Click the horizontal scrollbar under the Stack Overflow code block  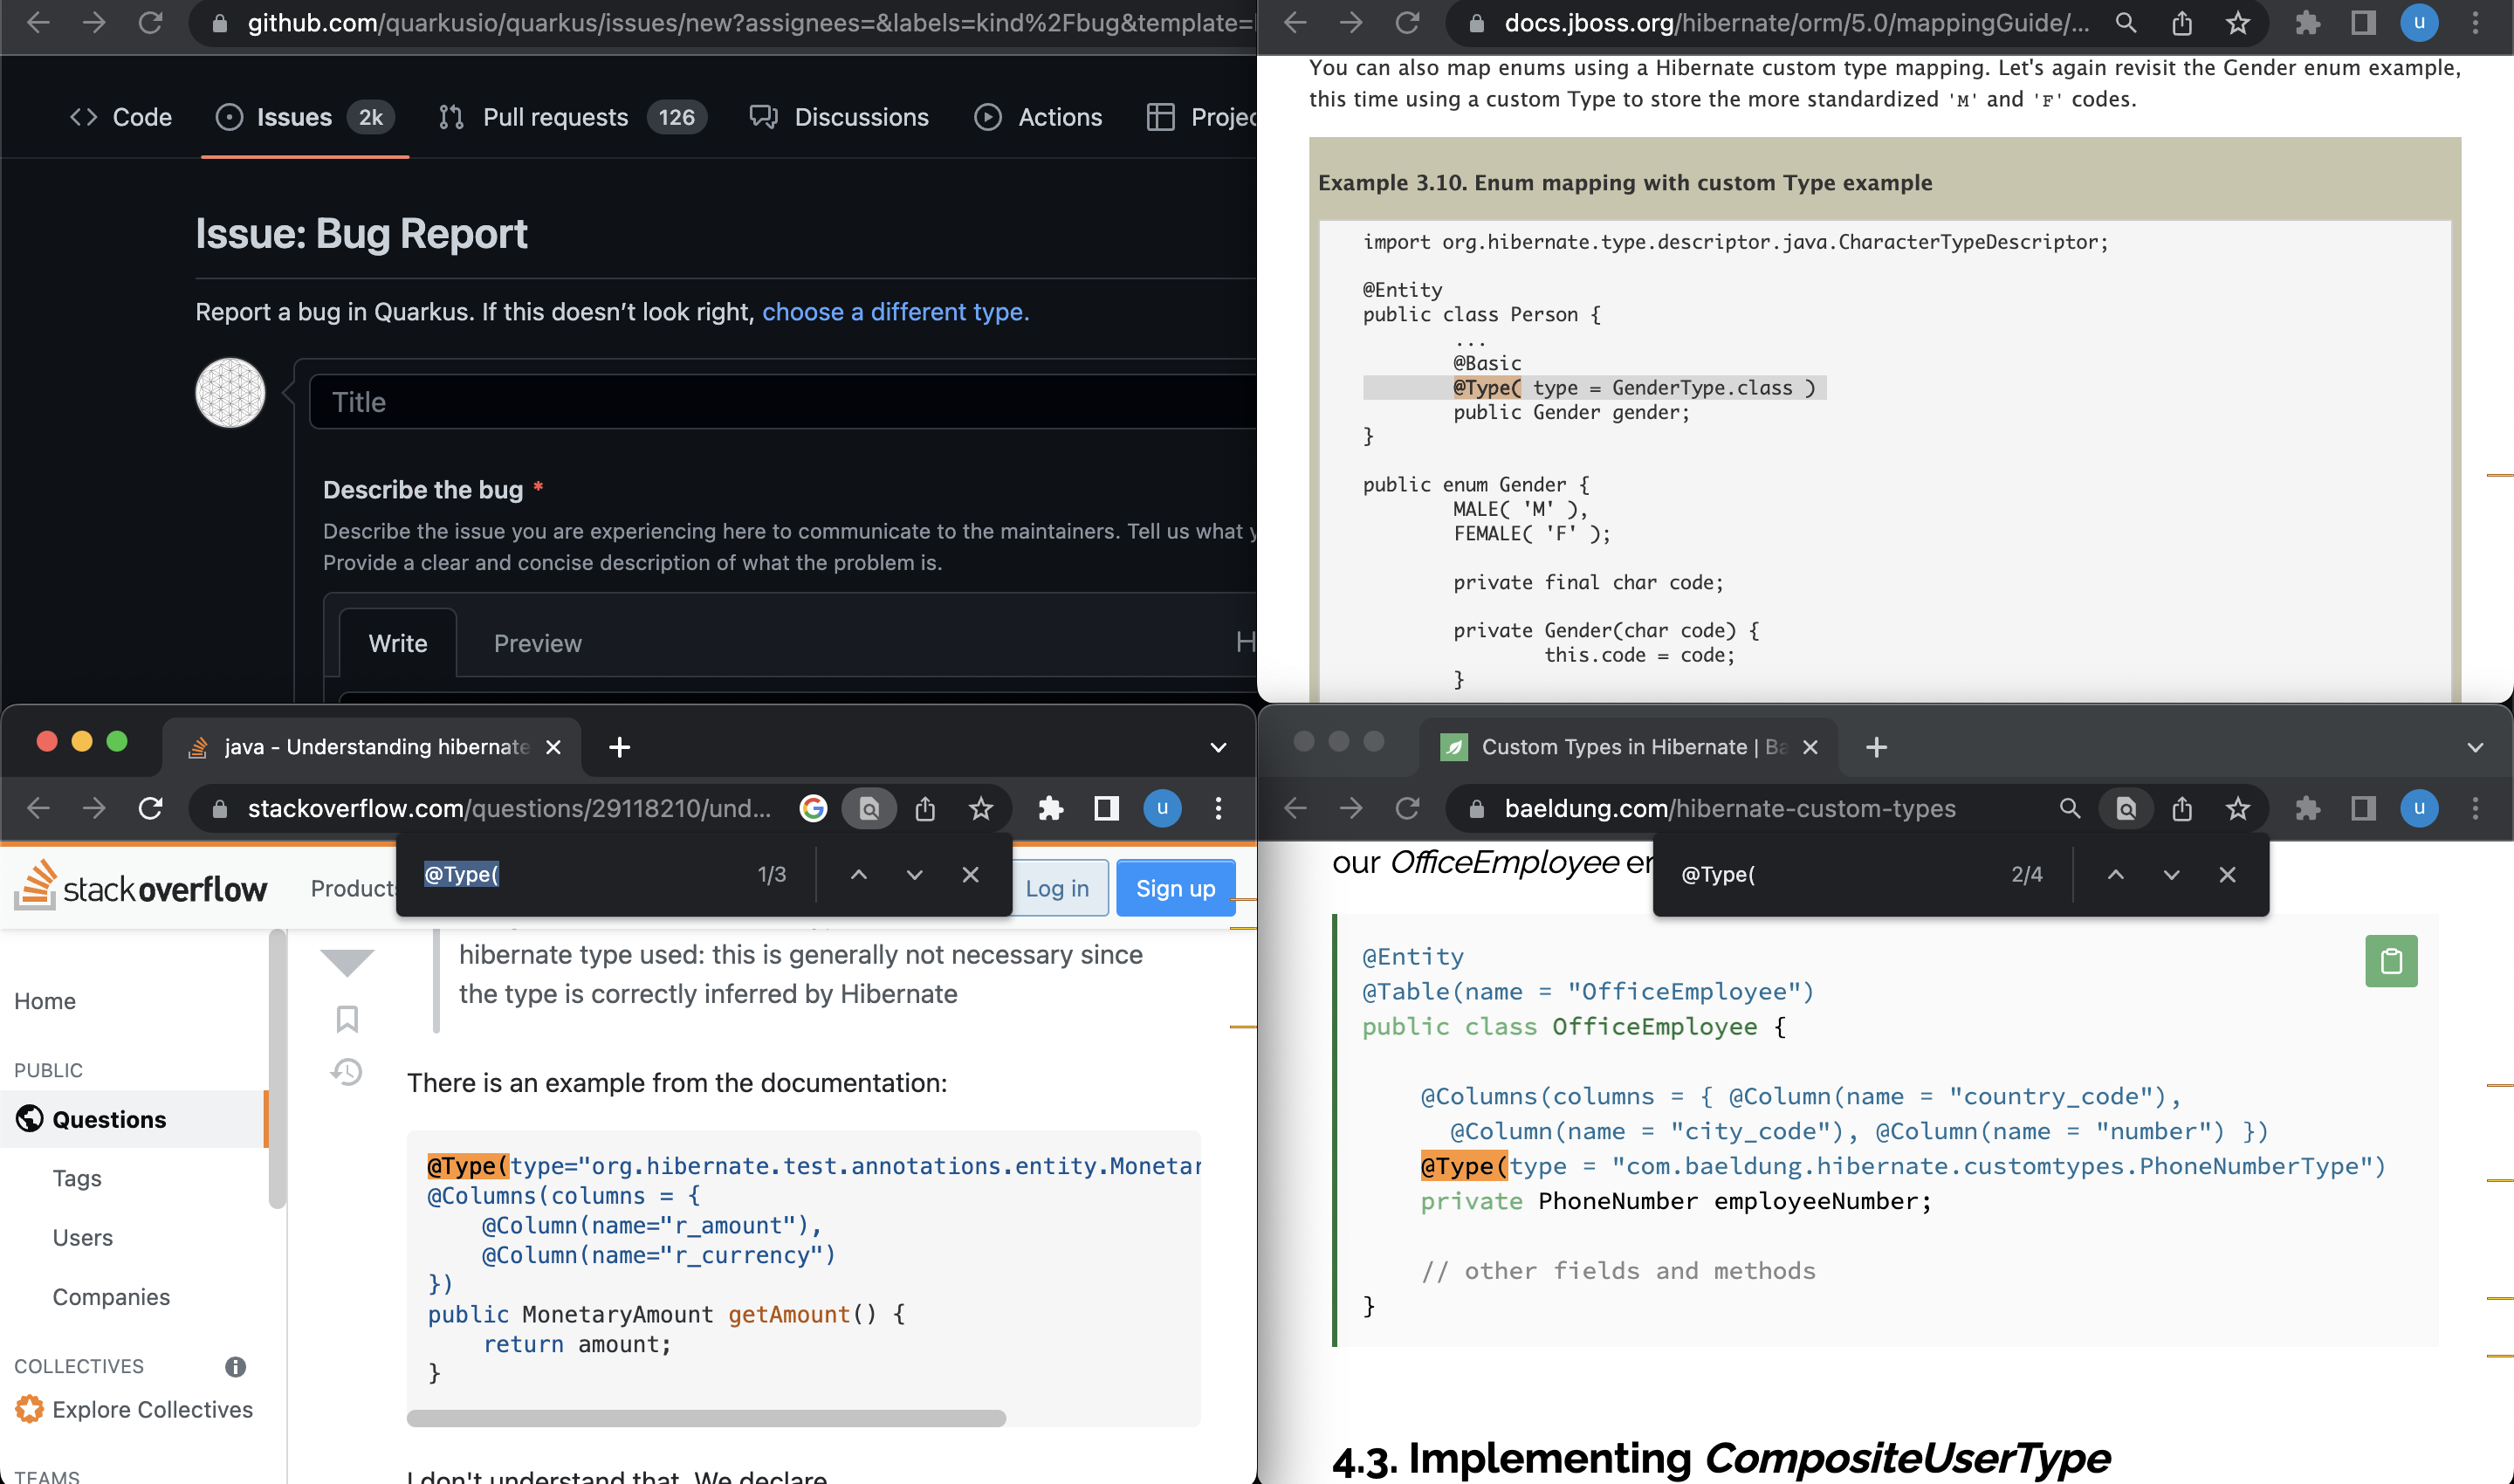pos(705,1417)
